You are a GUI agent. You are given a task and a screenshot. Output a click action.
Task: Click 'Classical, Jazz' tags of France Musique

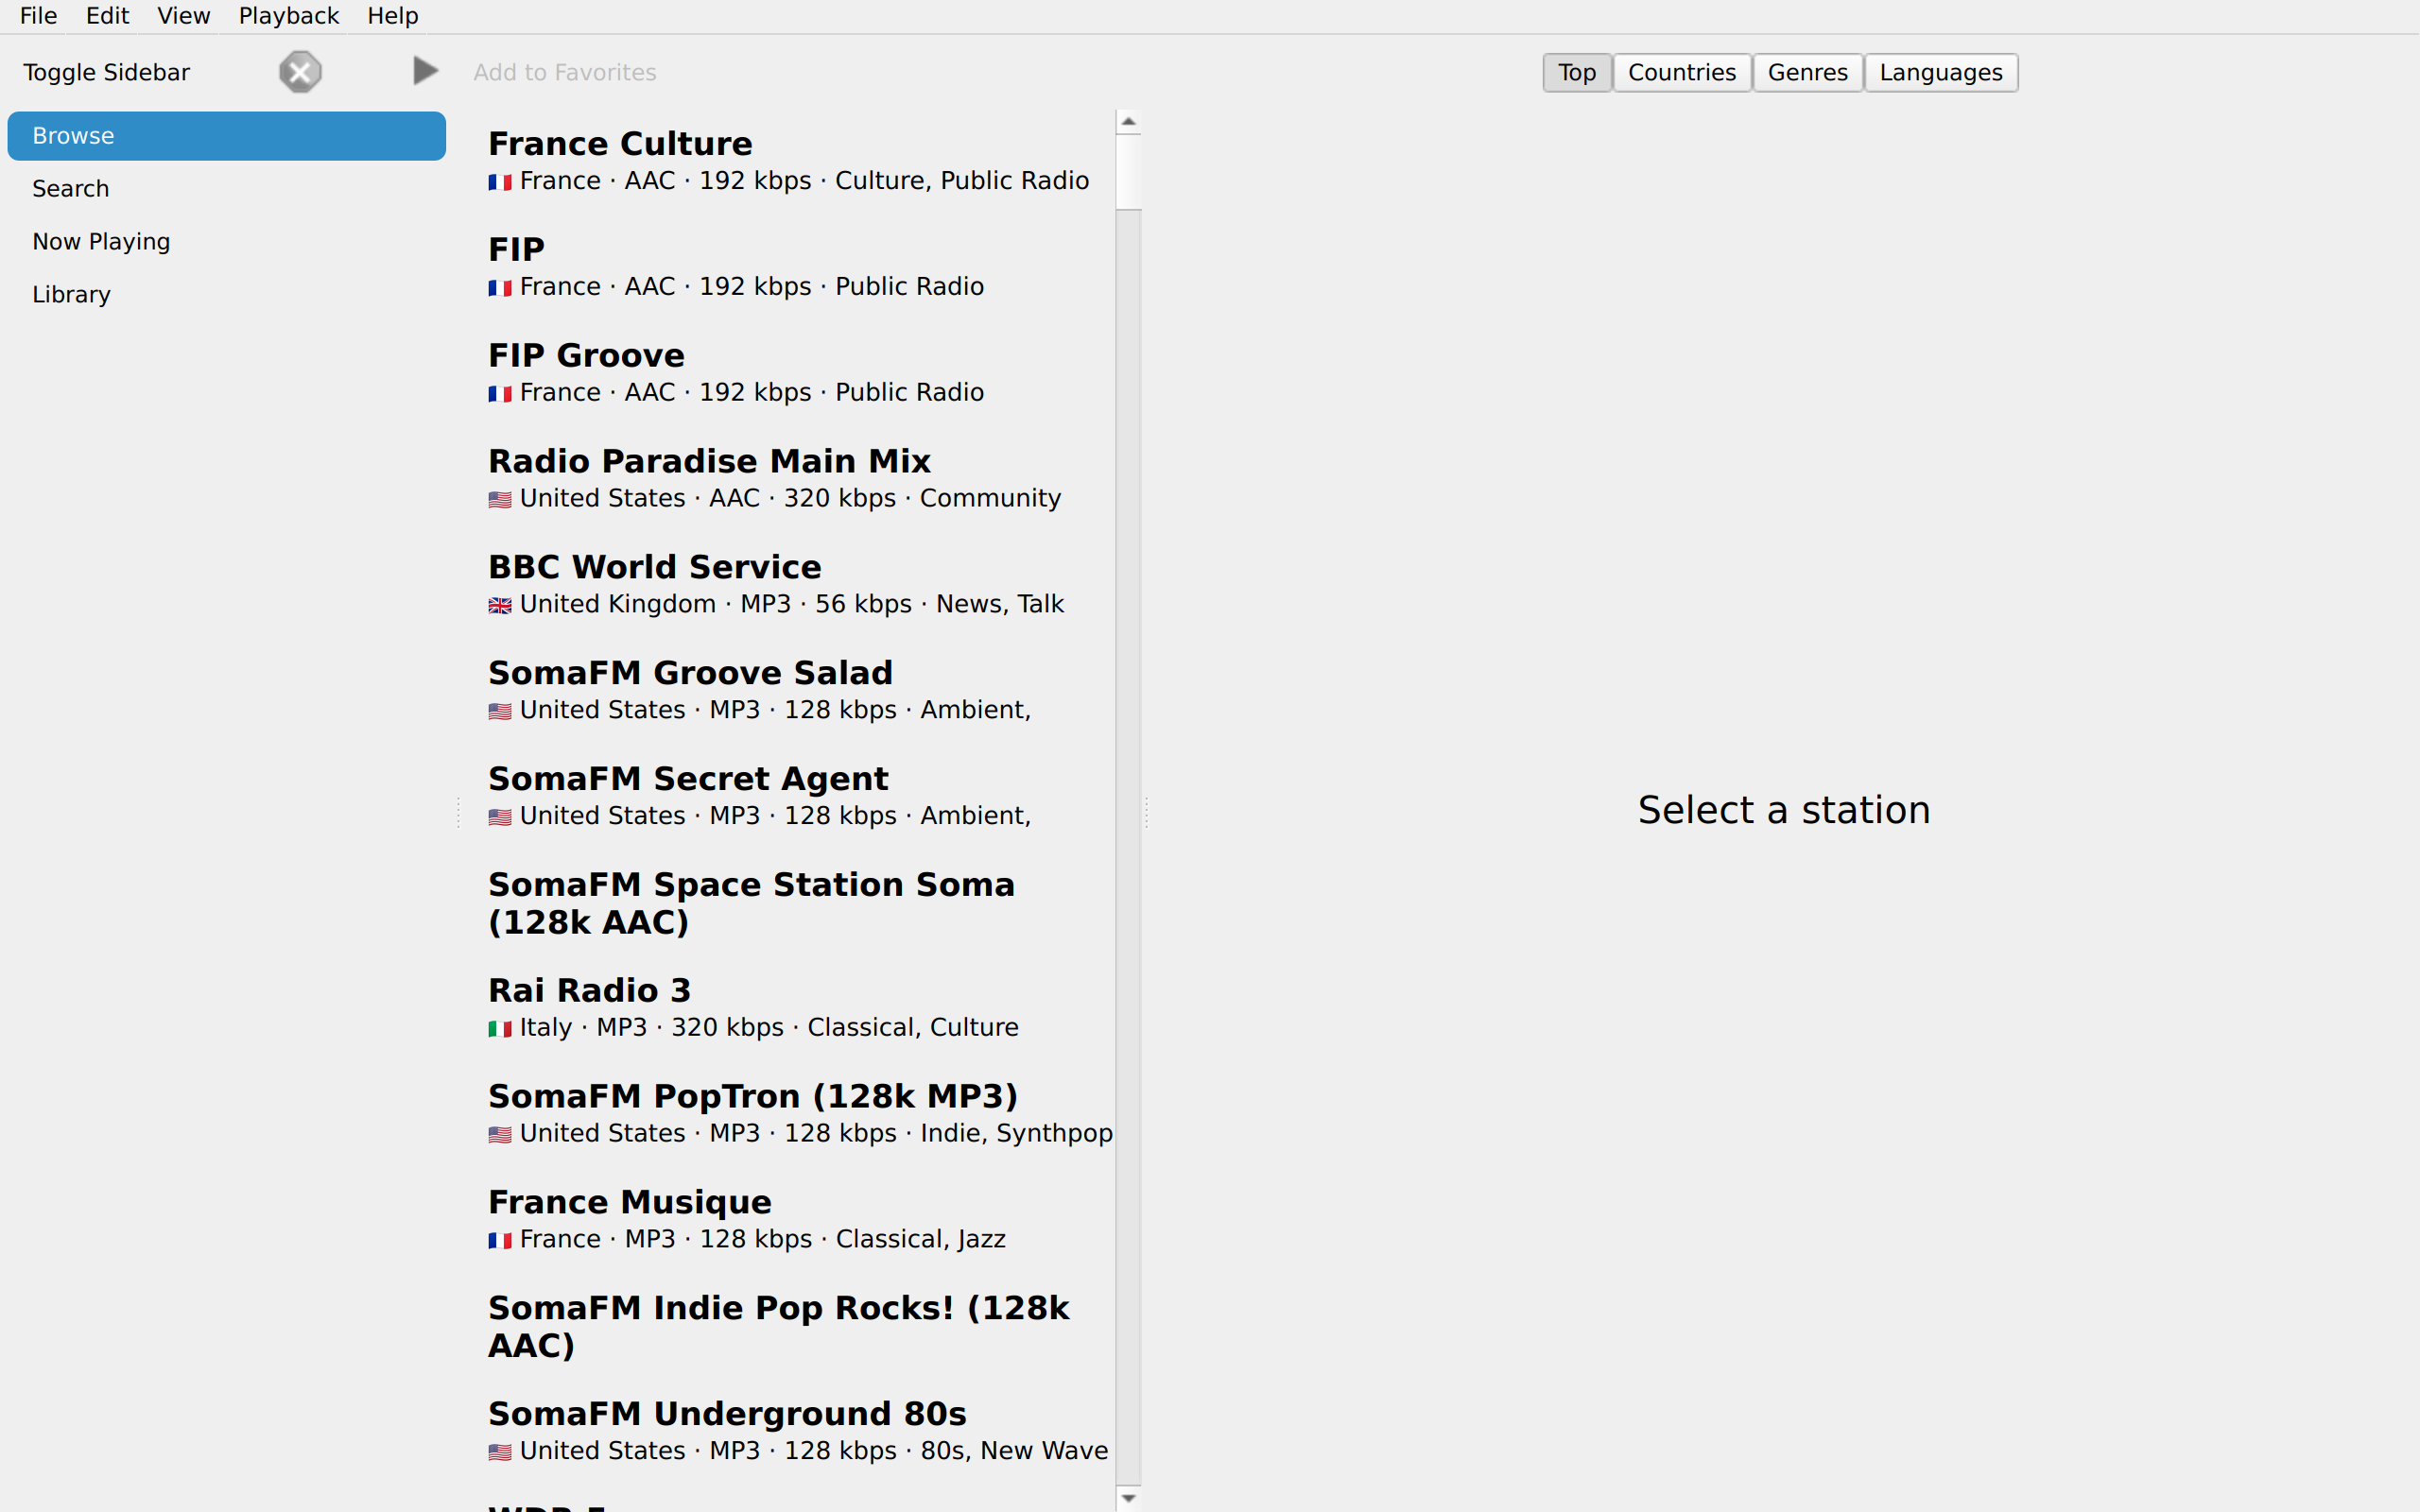(x=921, y=1239)
